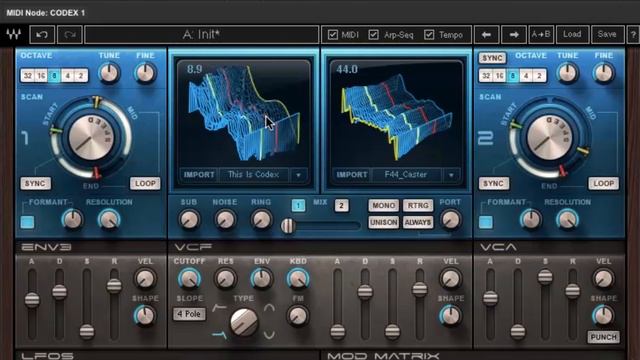Click the redo arrow button
This screenshot has width=640, height=360.
[x=70, y=35]
